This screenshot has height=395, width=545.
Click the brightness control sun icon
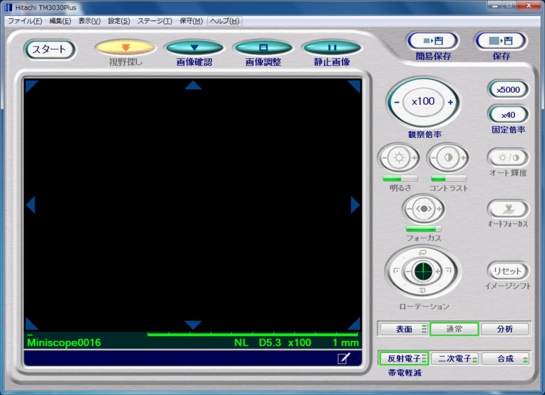[399, 158]
